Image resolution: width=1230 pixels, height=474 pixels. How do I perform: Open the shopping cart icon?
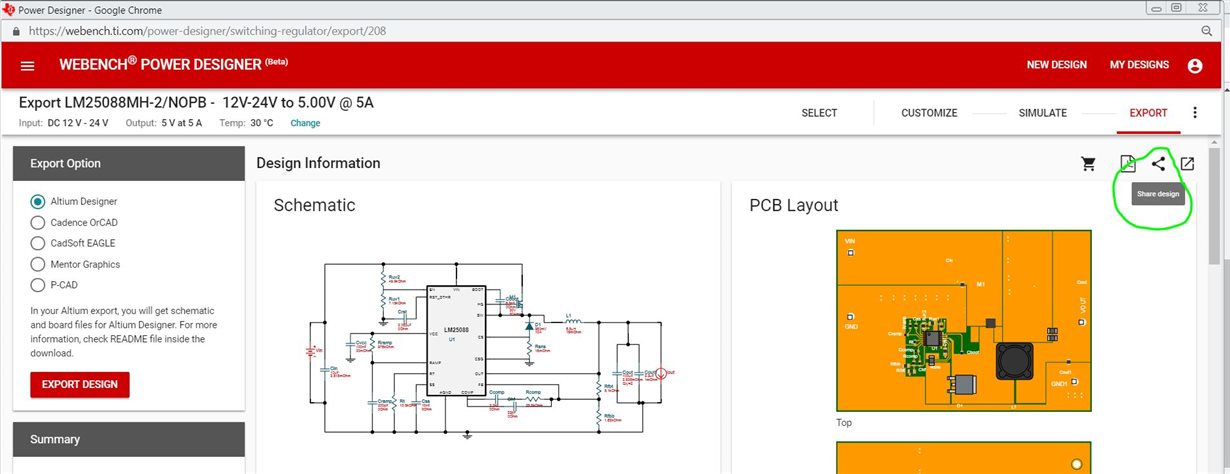[1089, 164]
